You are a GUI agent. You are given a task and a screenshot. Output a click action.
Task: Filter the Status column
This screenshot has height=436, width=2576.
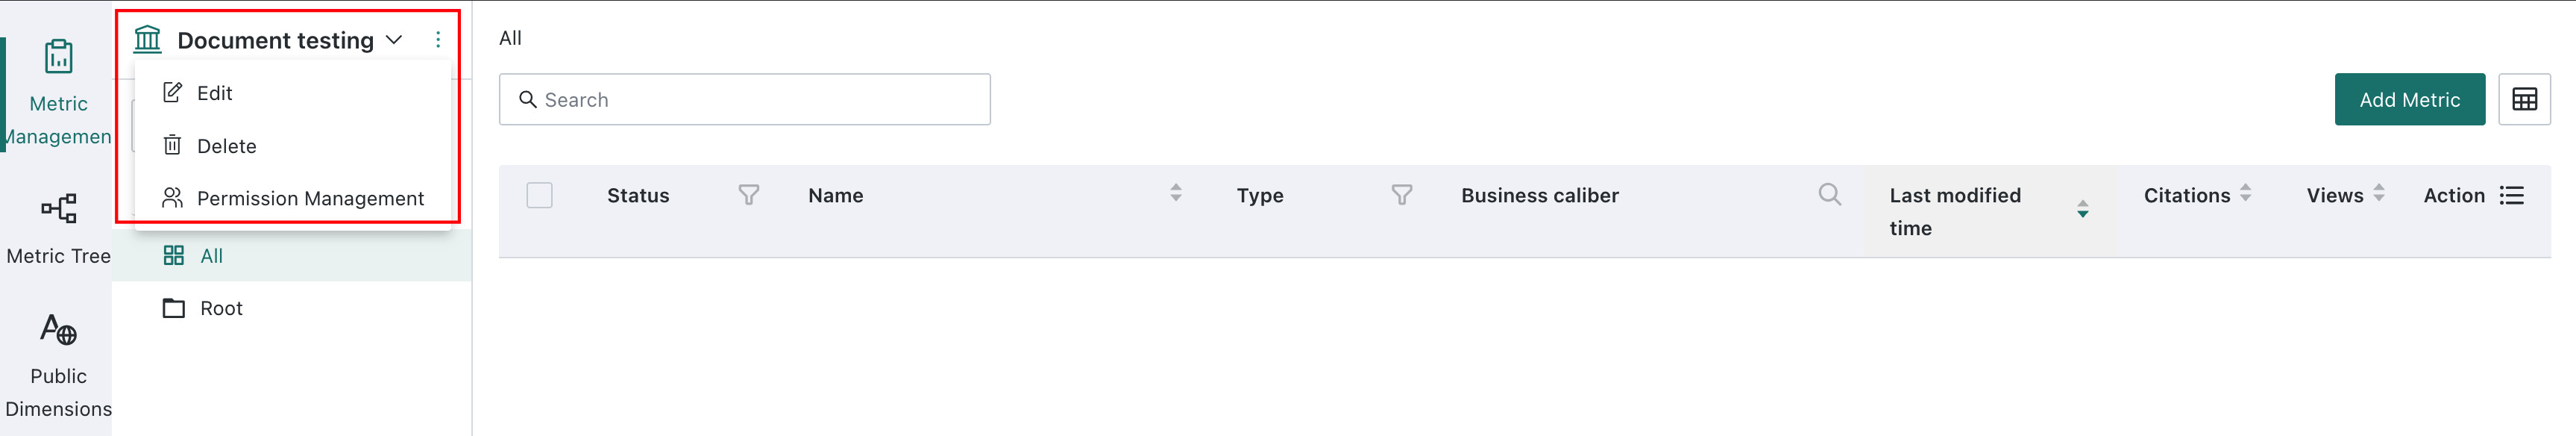pyautogui.click(x=748, y=195)
